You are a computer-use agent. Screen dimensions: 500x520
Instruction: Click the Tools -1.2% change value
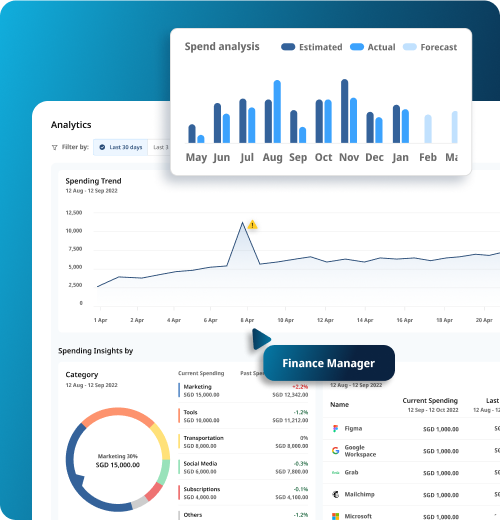[x=301, y=412]
